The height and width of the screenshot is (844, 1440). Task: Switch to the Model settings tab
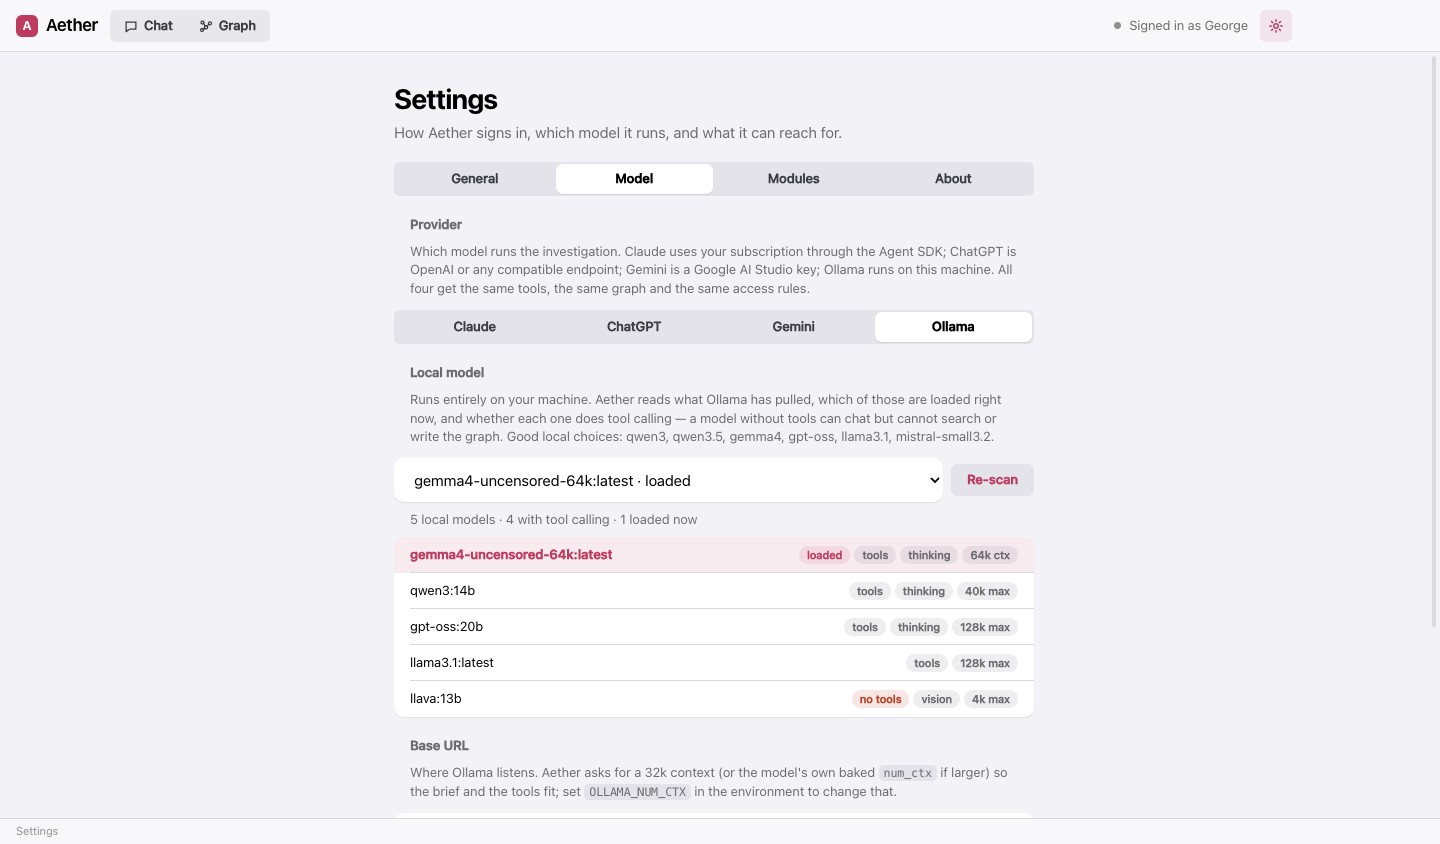(634, 179)
